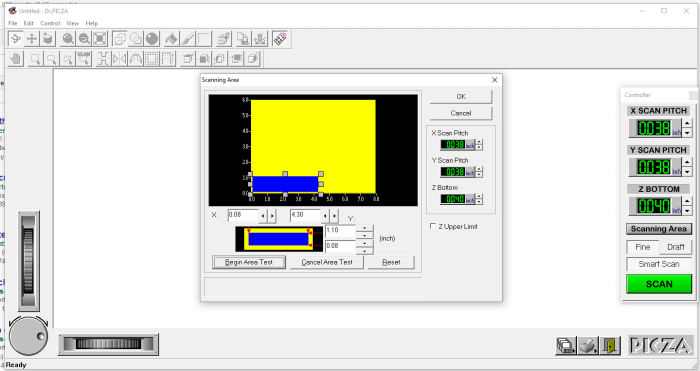Click the Reset button
700x371 pixels.
coord(391,262)
